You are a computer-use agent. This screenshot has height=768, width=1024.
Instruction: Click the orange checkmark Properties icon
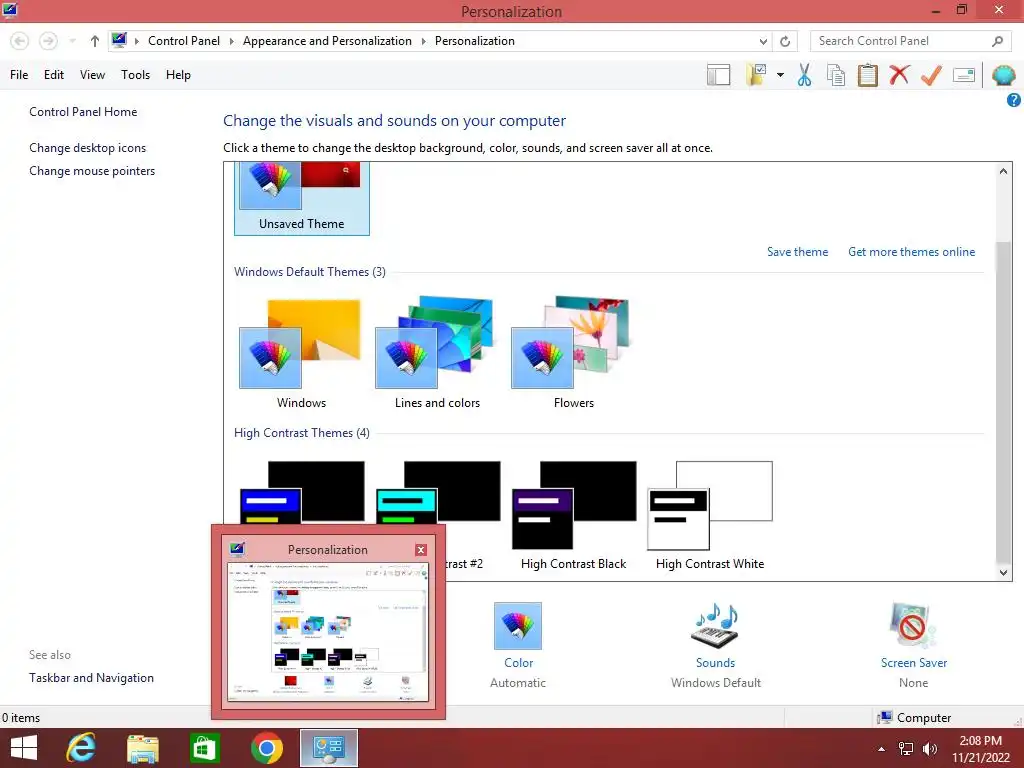(931, 75)
